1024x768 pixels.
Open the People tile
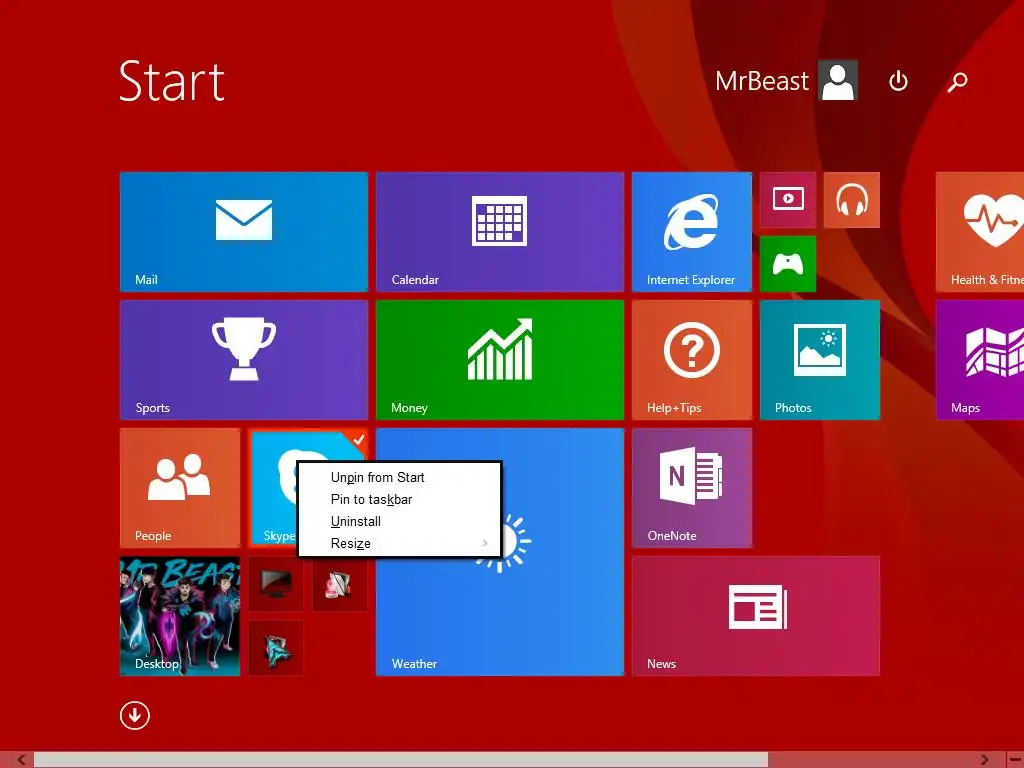tap(180, 488)
